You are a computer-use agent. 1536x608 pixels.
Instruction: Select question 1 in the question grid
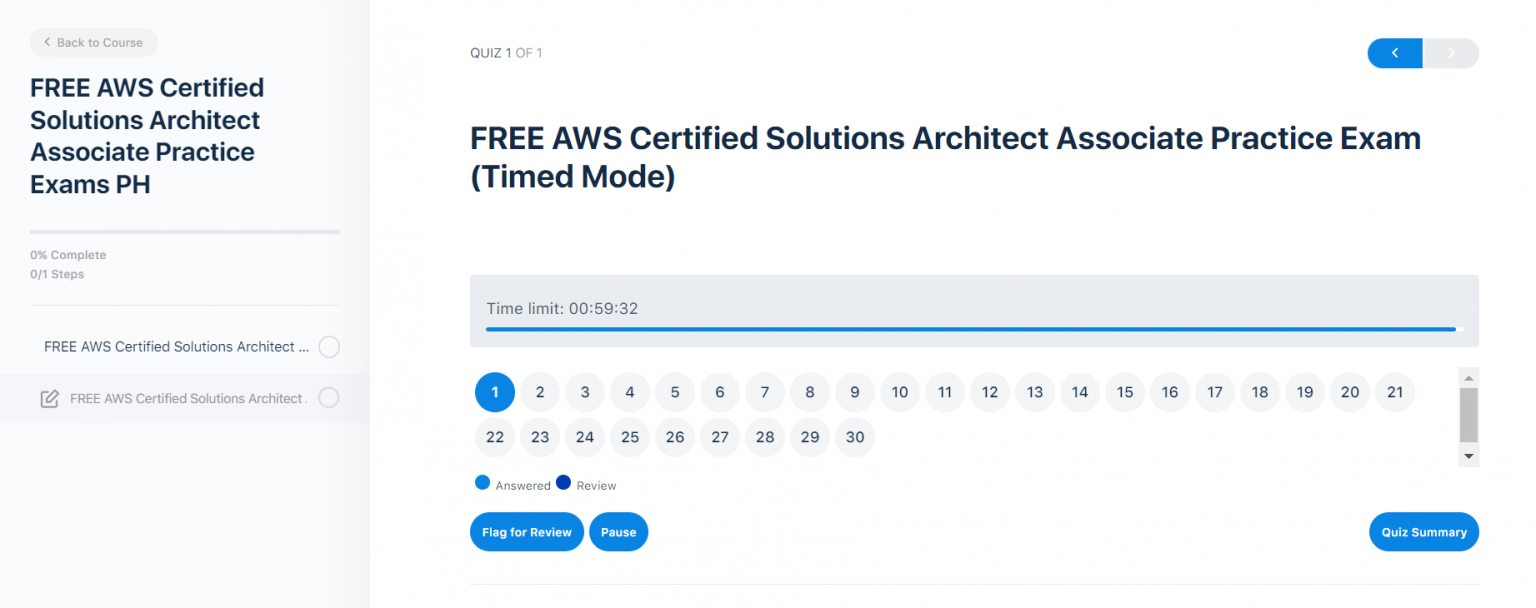pos(494,392)
